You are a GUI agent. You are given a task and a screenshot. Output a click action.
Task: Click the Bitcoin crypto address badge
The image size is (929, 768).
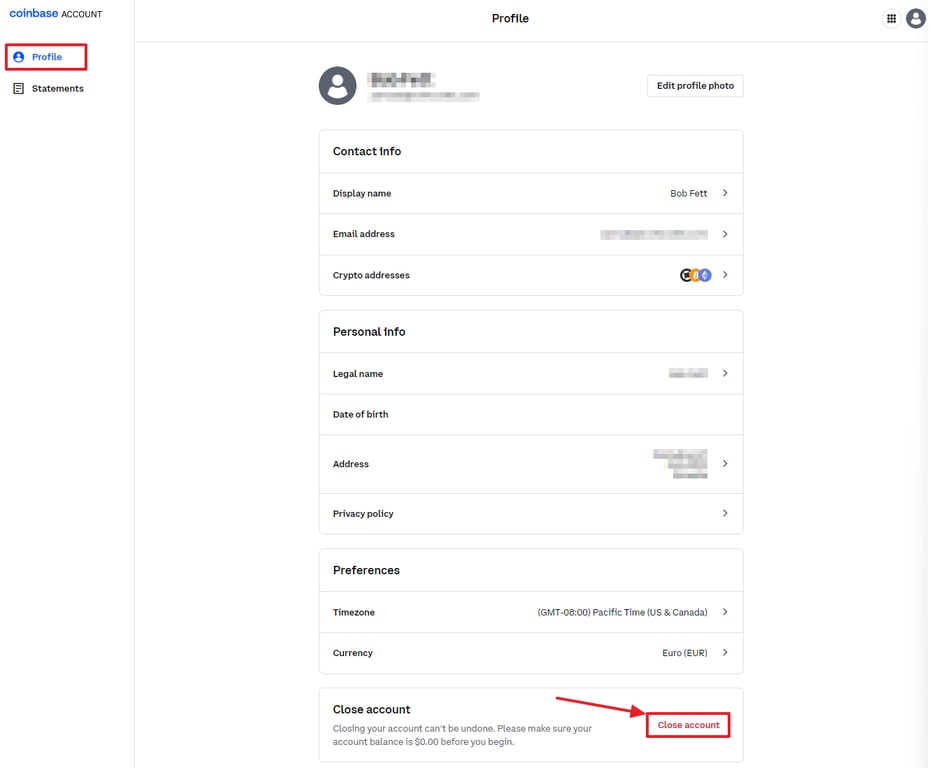(x=694, y=275)
